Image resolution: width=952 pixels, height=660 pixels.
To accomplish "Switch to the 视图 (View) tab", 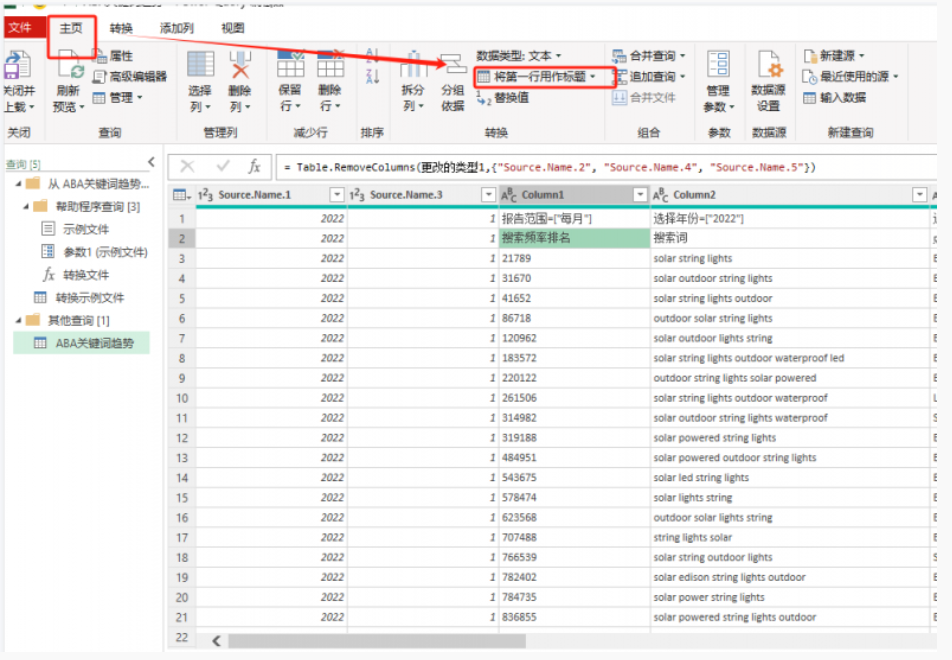I will tap(233, 28).
